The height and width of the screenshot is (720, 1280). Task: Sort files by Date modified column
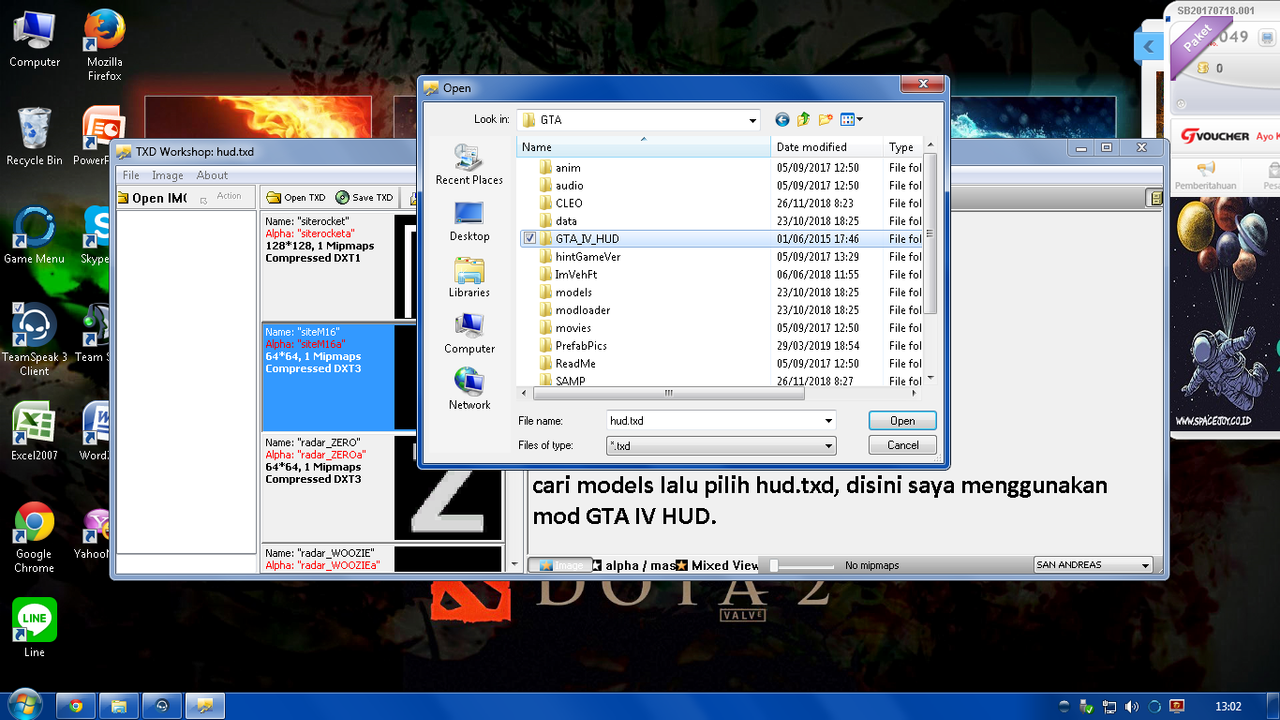click(827, 147)
